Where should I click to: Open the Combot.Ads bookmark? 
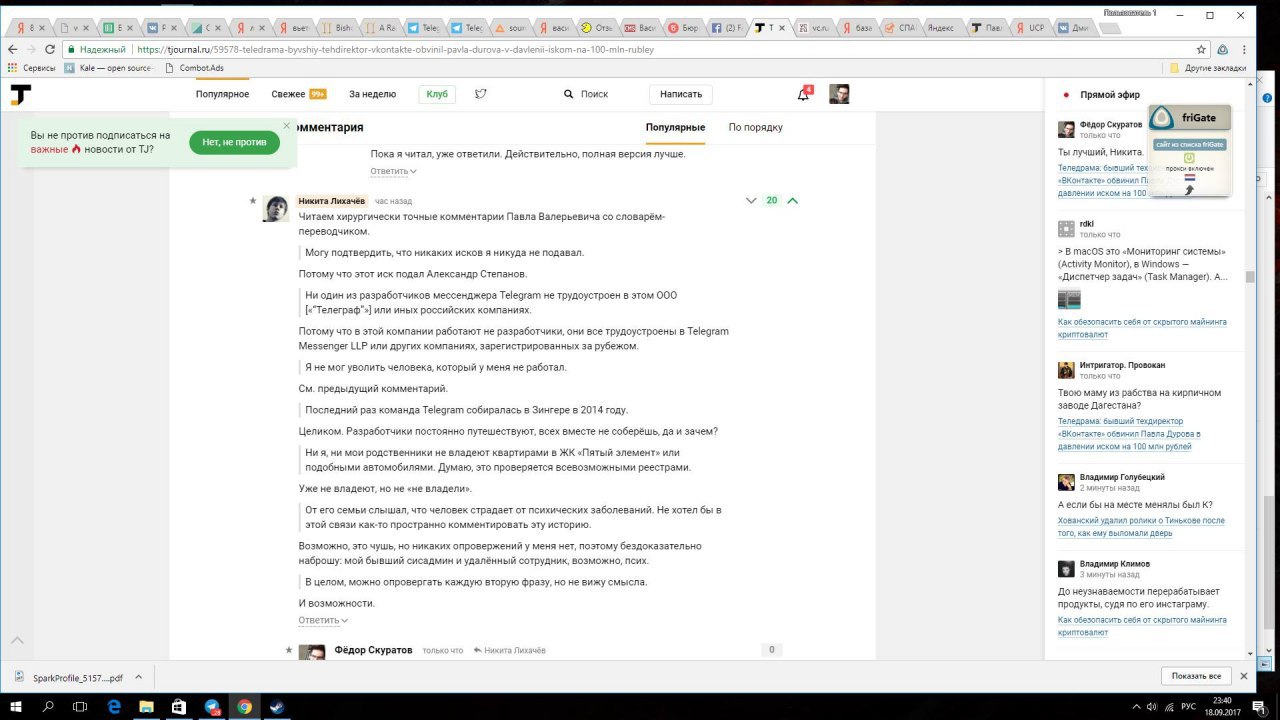(x=194, y=68)
